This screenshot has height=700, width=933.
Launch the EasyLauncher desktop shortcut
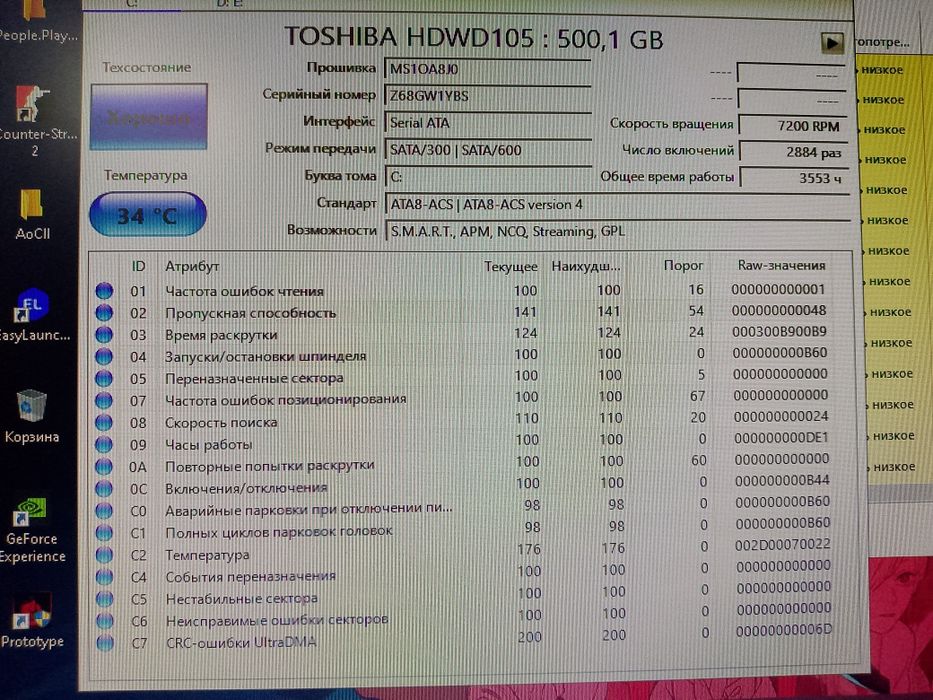click(33, 315)
